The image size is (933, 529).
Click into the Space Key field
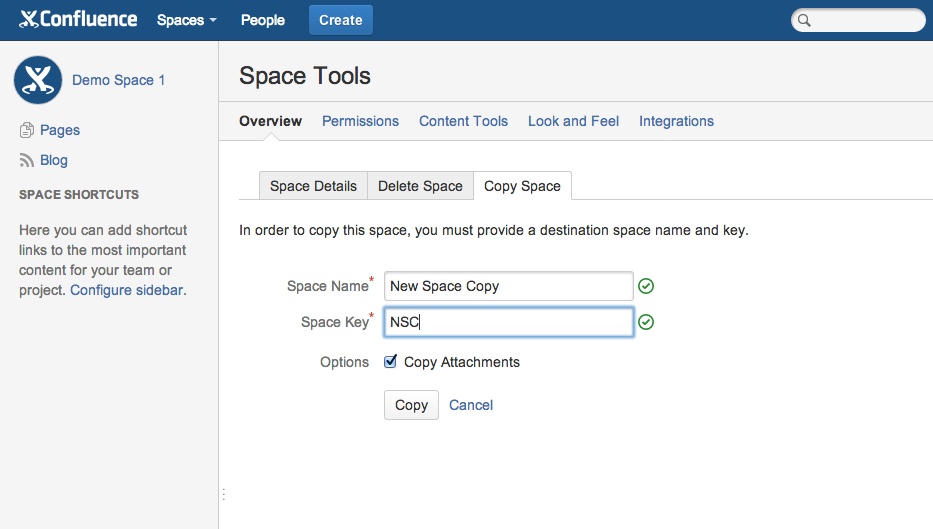pos(508,322)
